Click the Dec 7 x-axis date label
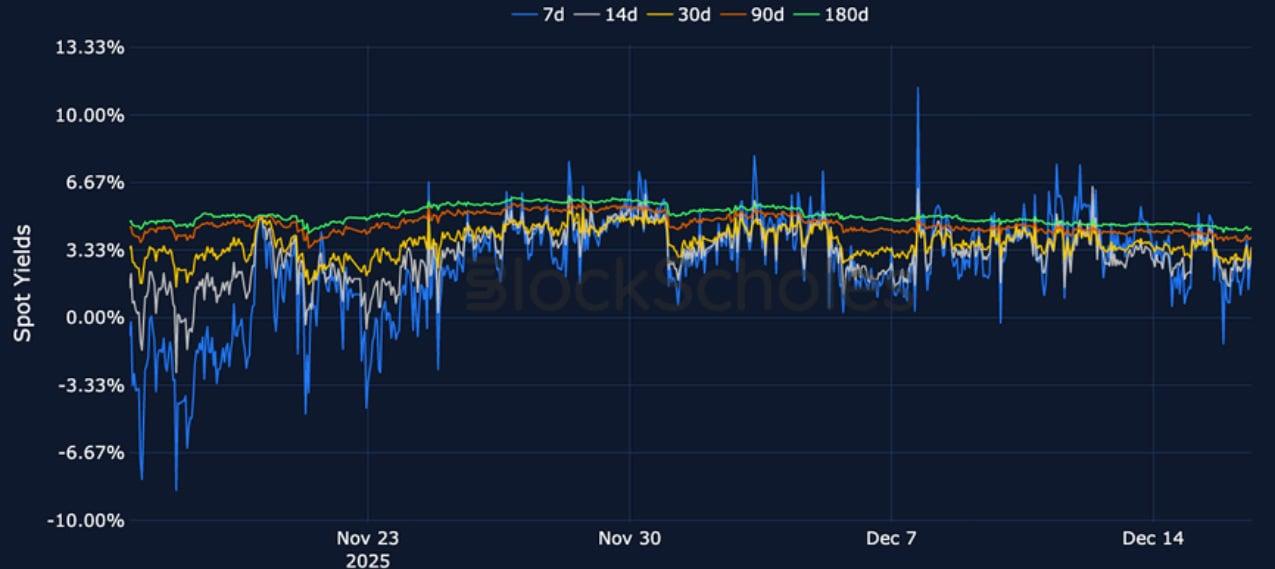The image size is (1275, 569). [892, 538]
